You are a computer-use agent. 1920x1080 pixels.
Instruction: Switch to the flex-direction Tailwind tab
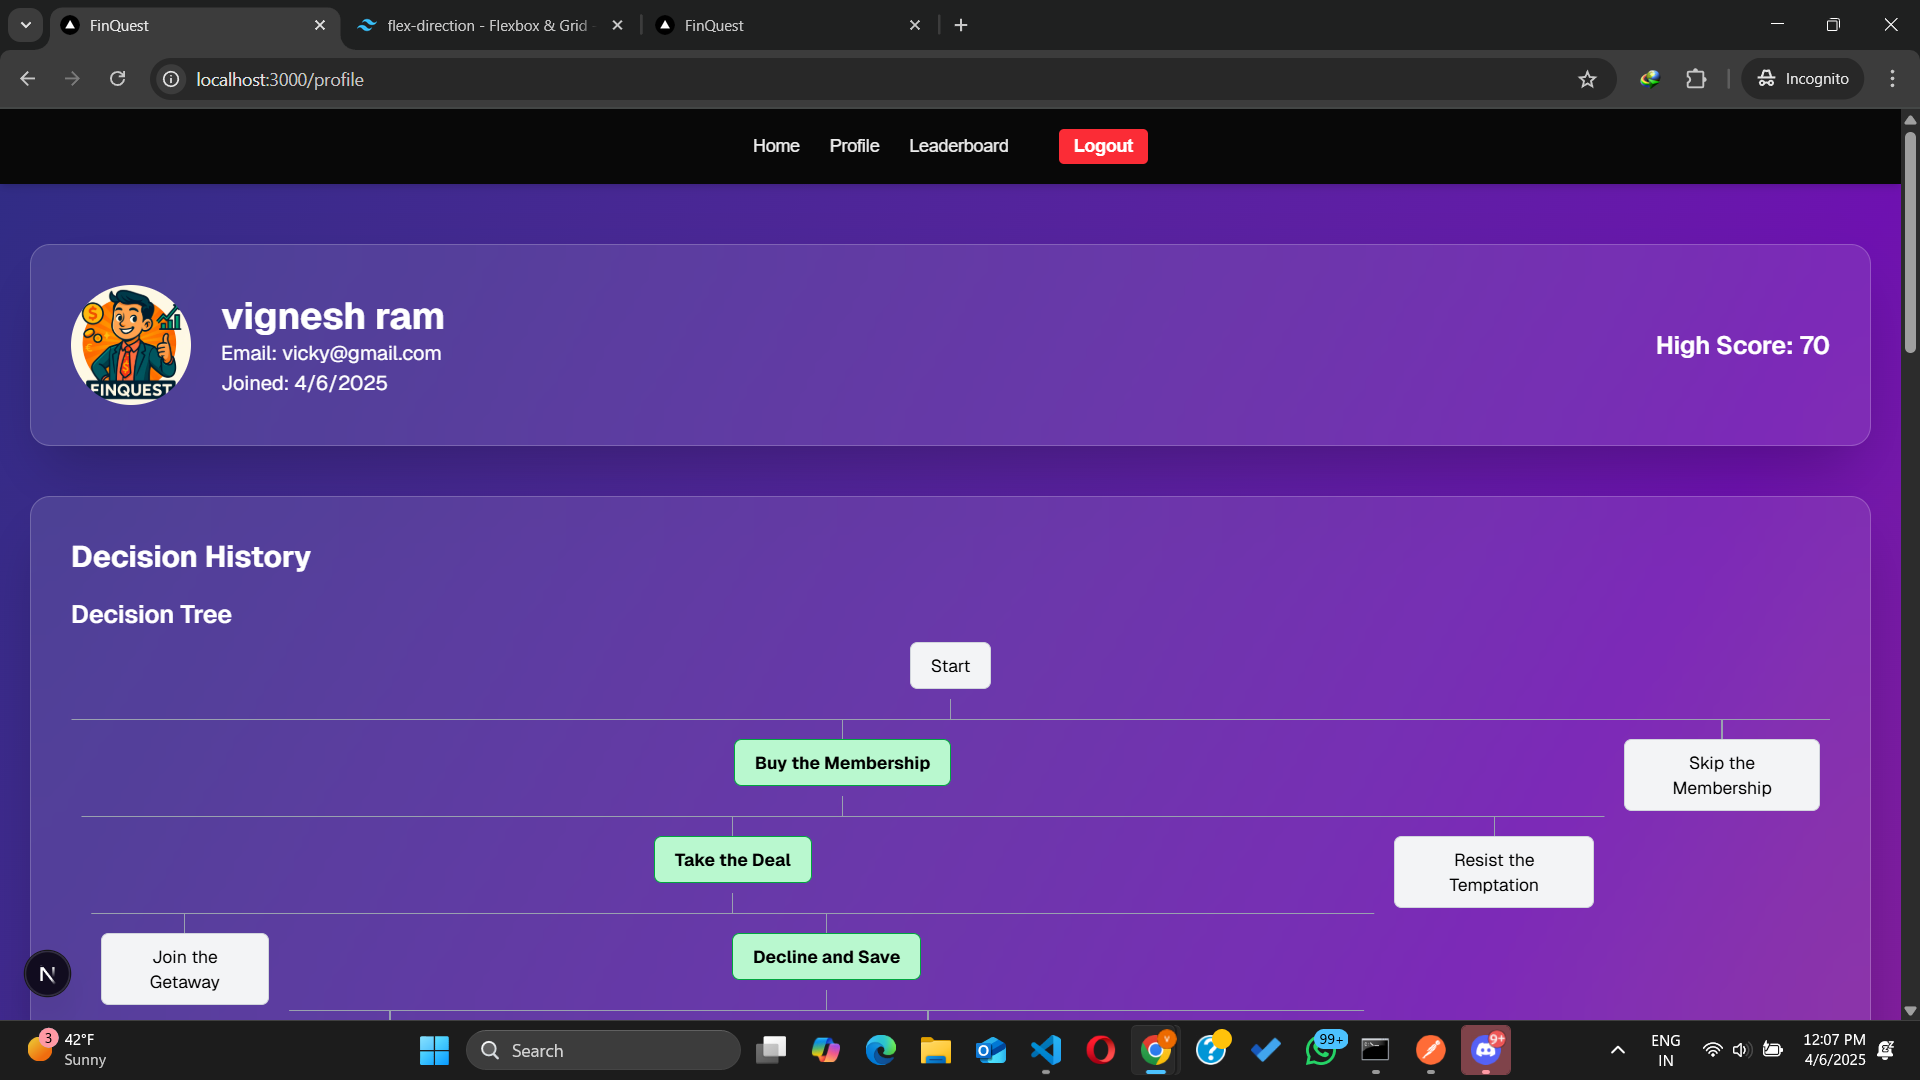487,25
